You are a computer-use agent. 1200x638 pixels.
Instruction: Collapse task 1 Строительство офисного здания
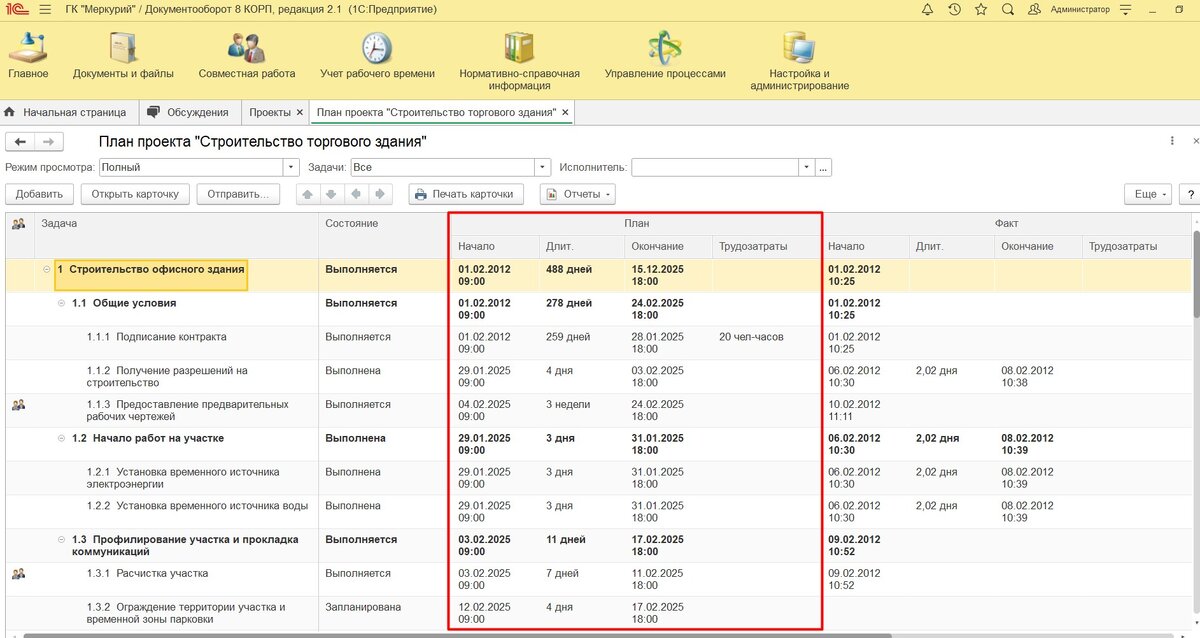pos(47,270)
